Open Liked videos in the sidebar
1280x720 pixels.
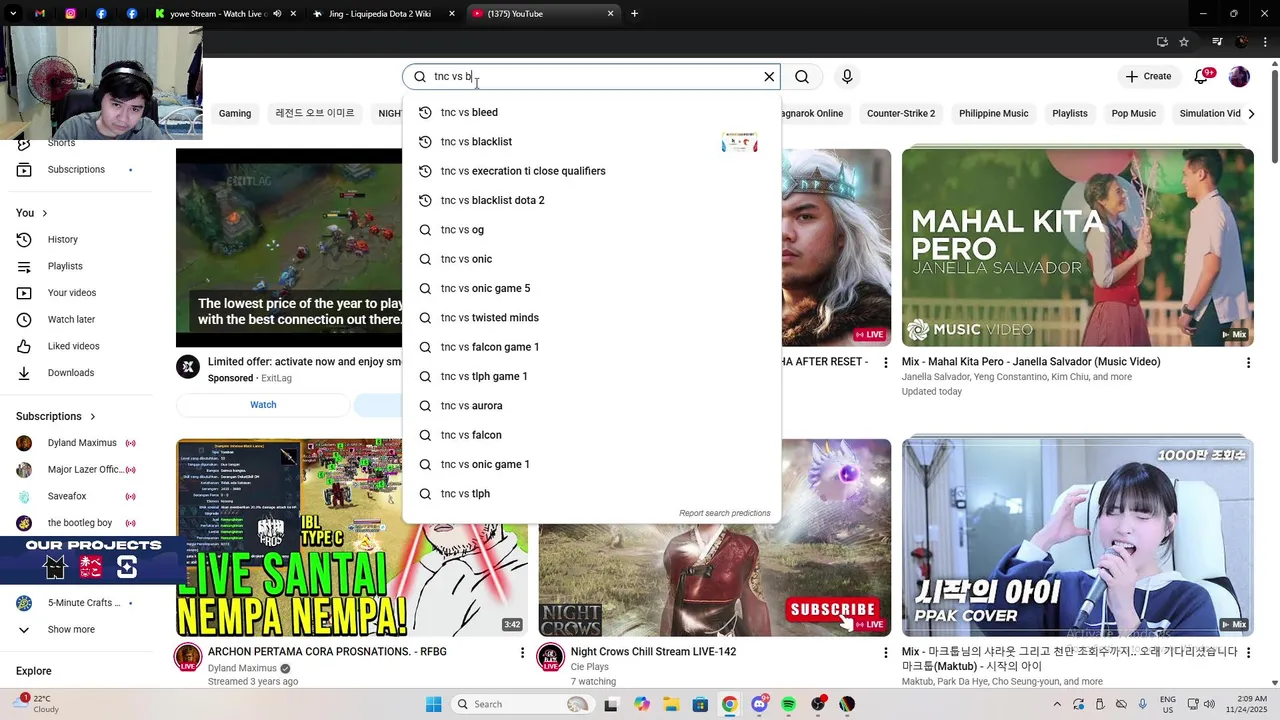pos(73,346)
